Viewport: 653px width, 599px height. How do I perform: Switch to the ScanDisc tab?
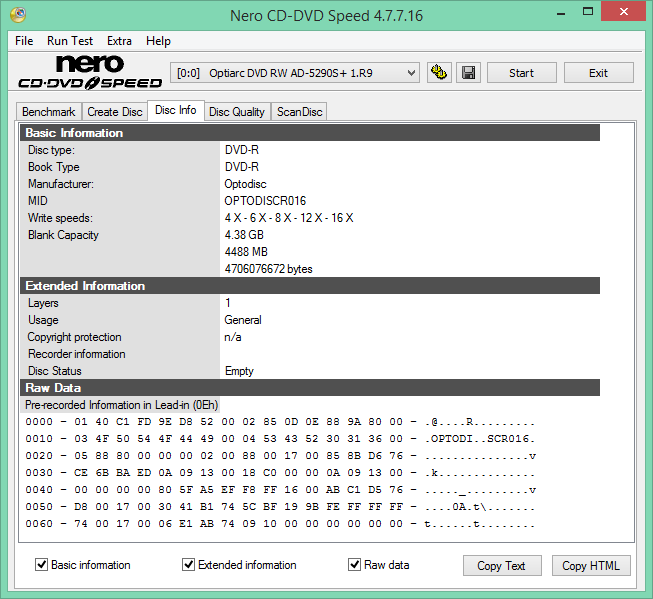(299, 112)
